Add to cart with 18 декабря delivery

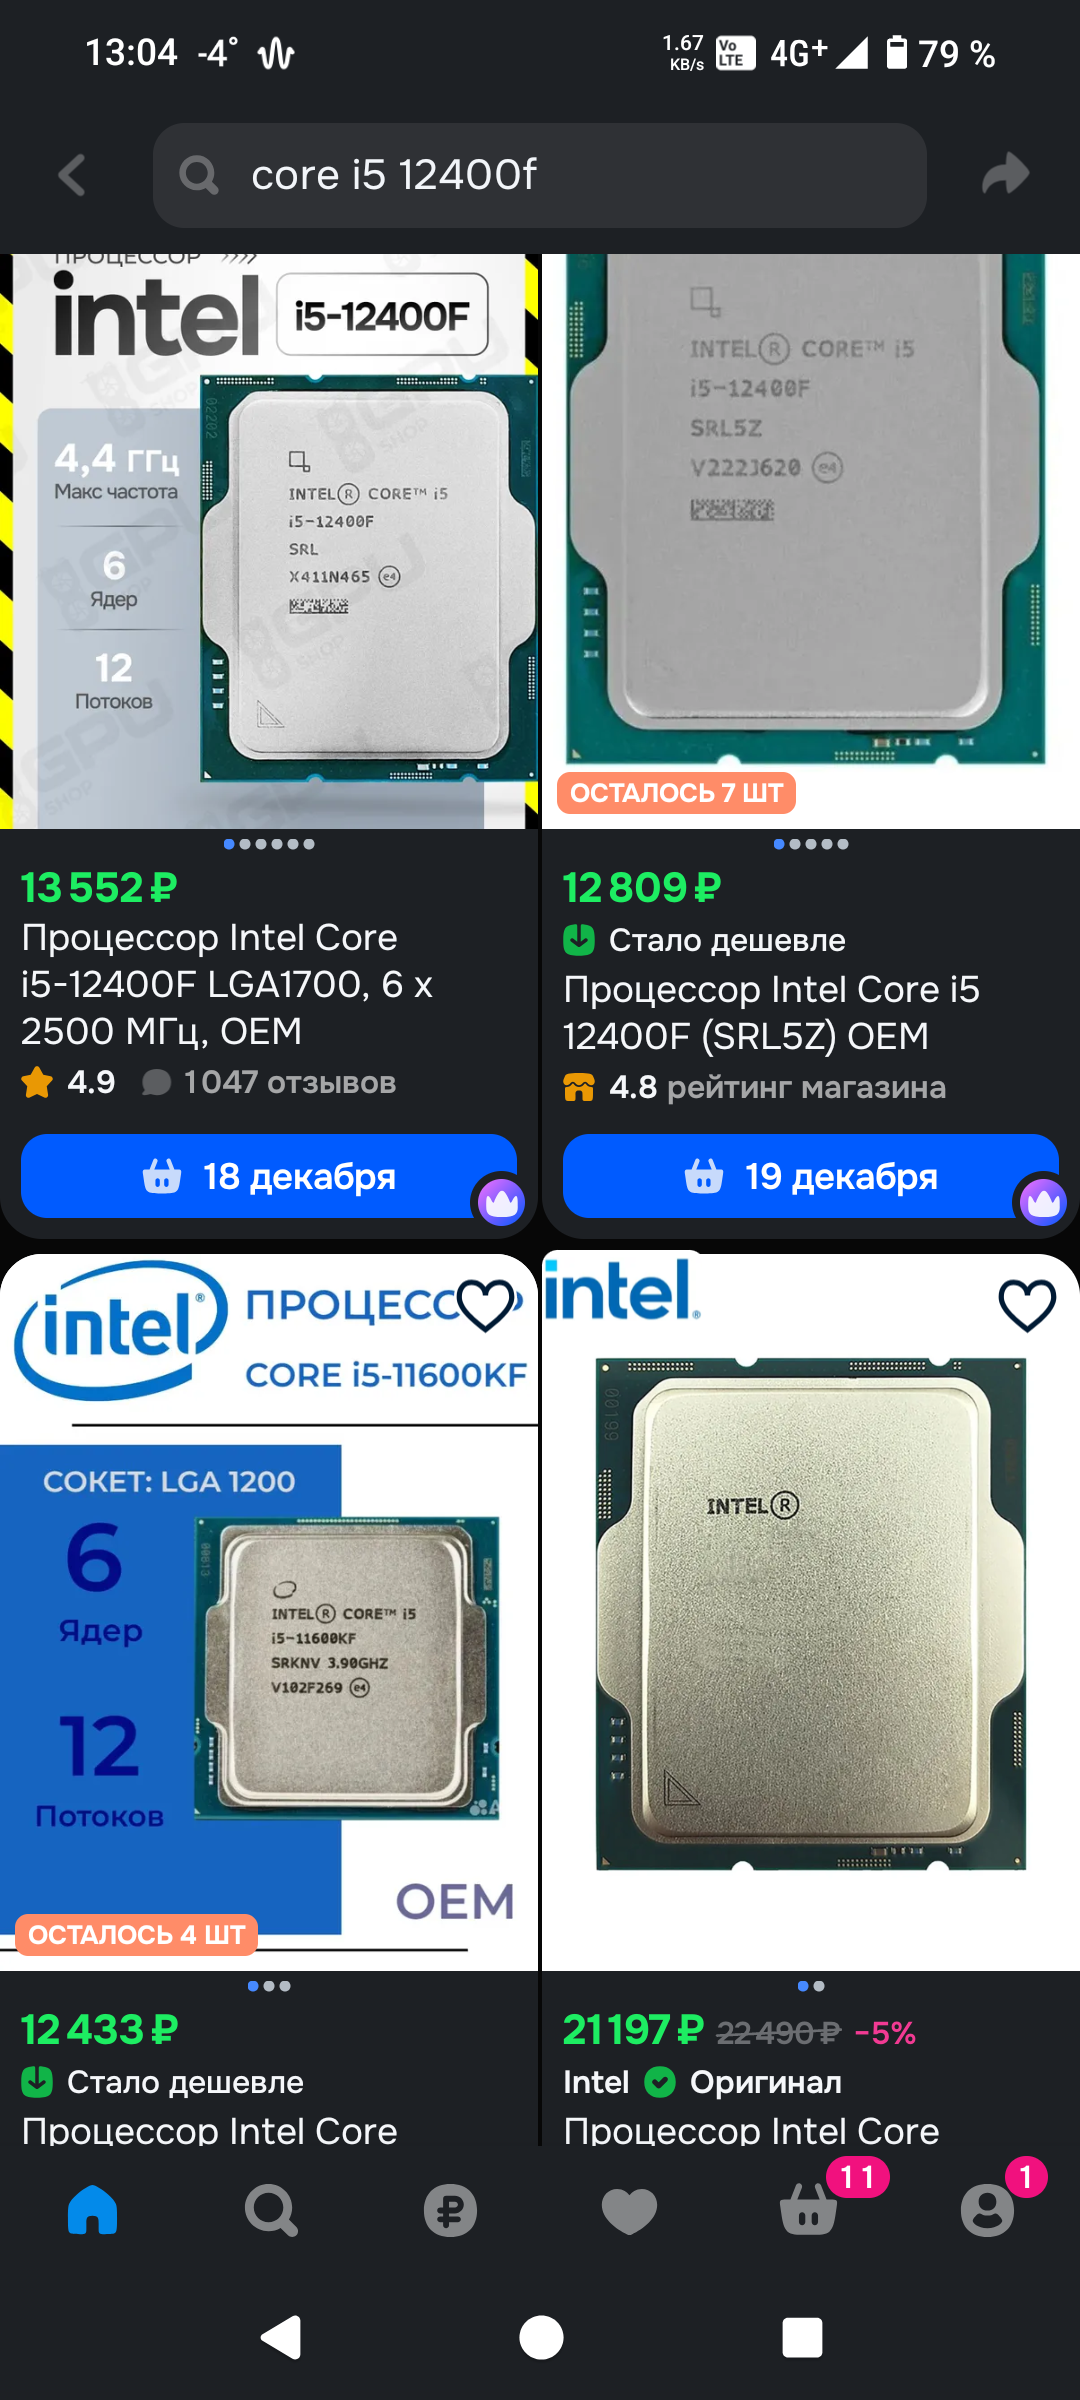click(269, 1176)
